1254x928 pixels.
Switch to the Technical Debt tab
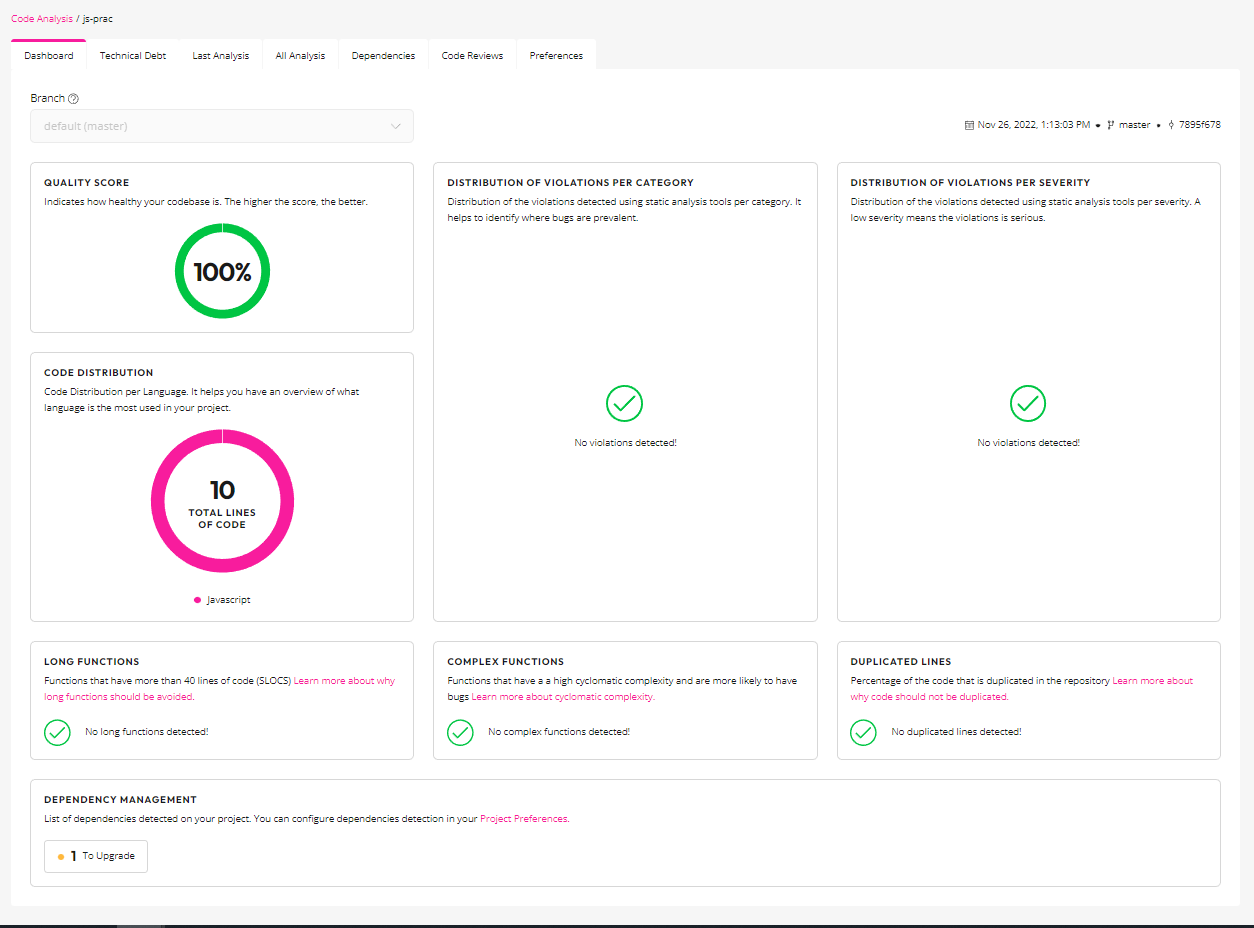click(133, 56)
